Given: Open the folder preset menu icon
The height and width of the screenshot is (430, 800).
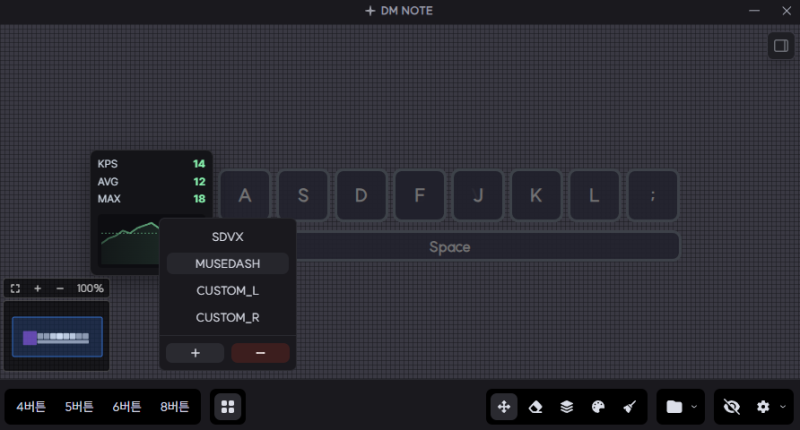Looking at the screenshot, I should coord(674,407).
